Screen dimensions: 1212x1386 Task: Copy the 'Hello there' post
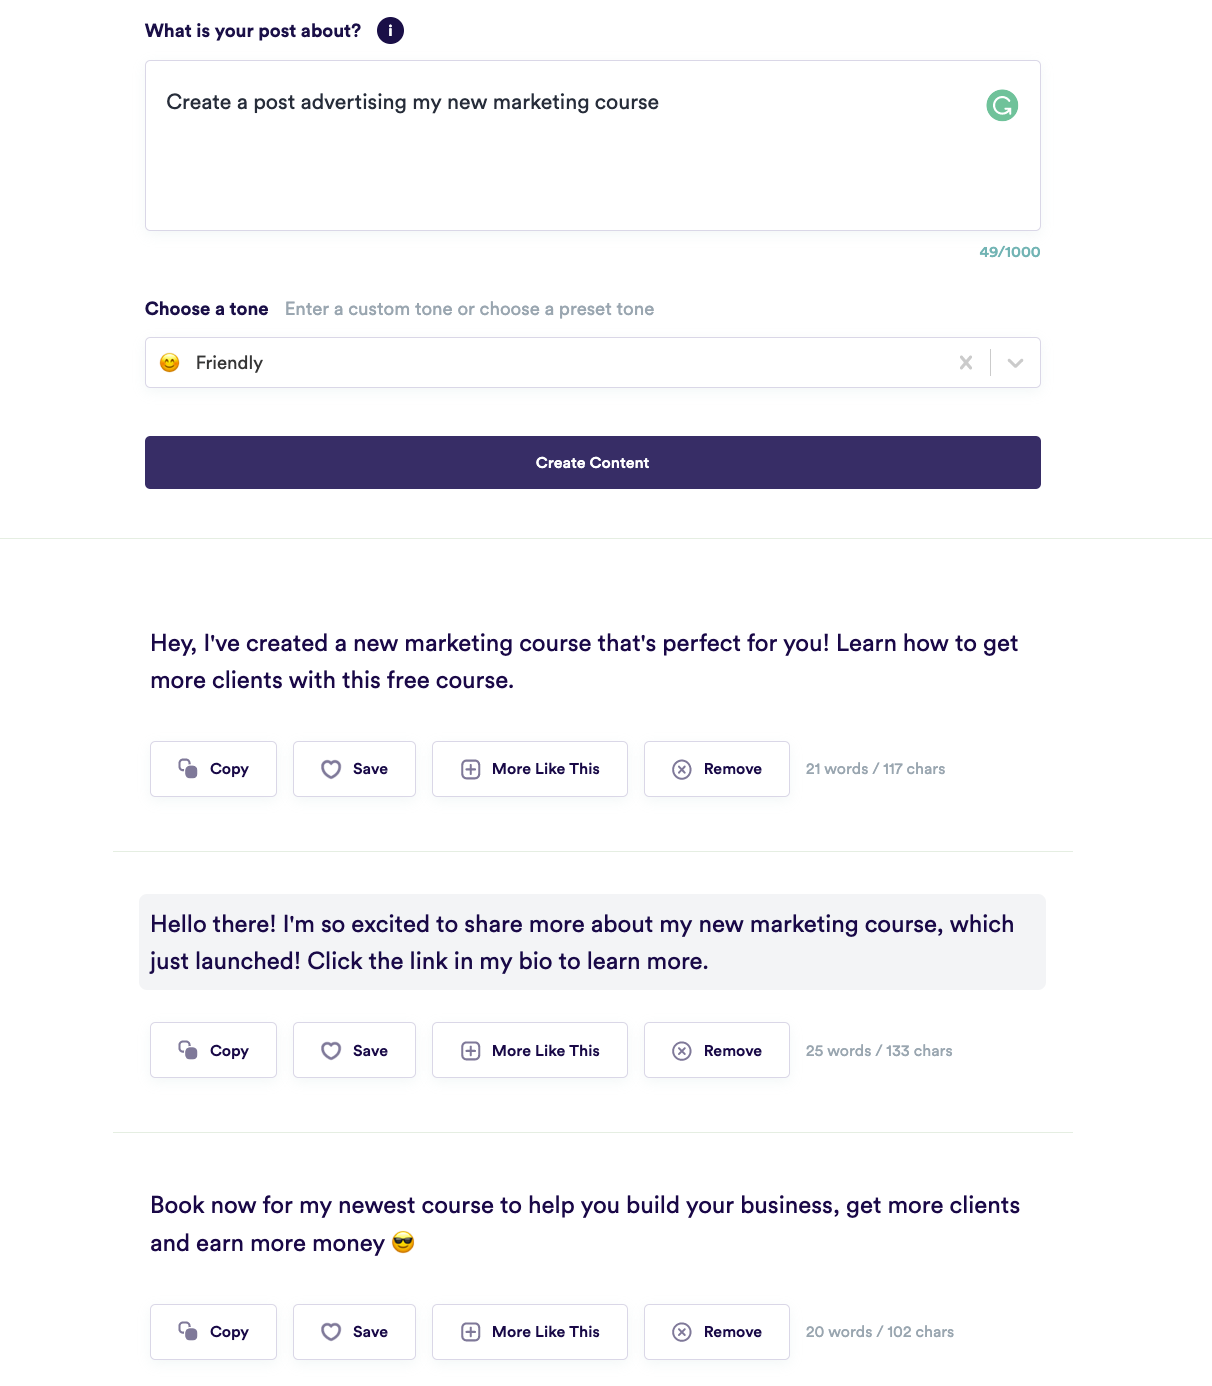pyautogui.click(x=213, y=1051)
